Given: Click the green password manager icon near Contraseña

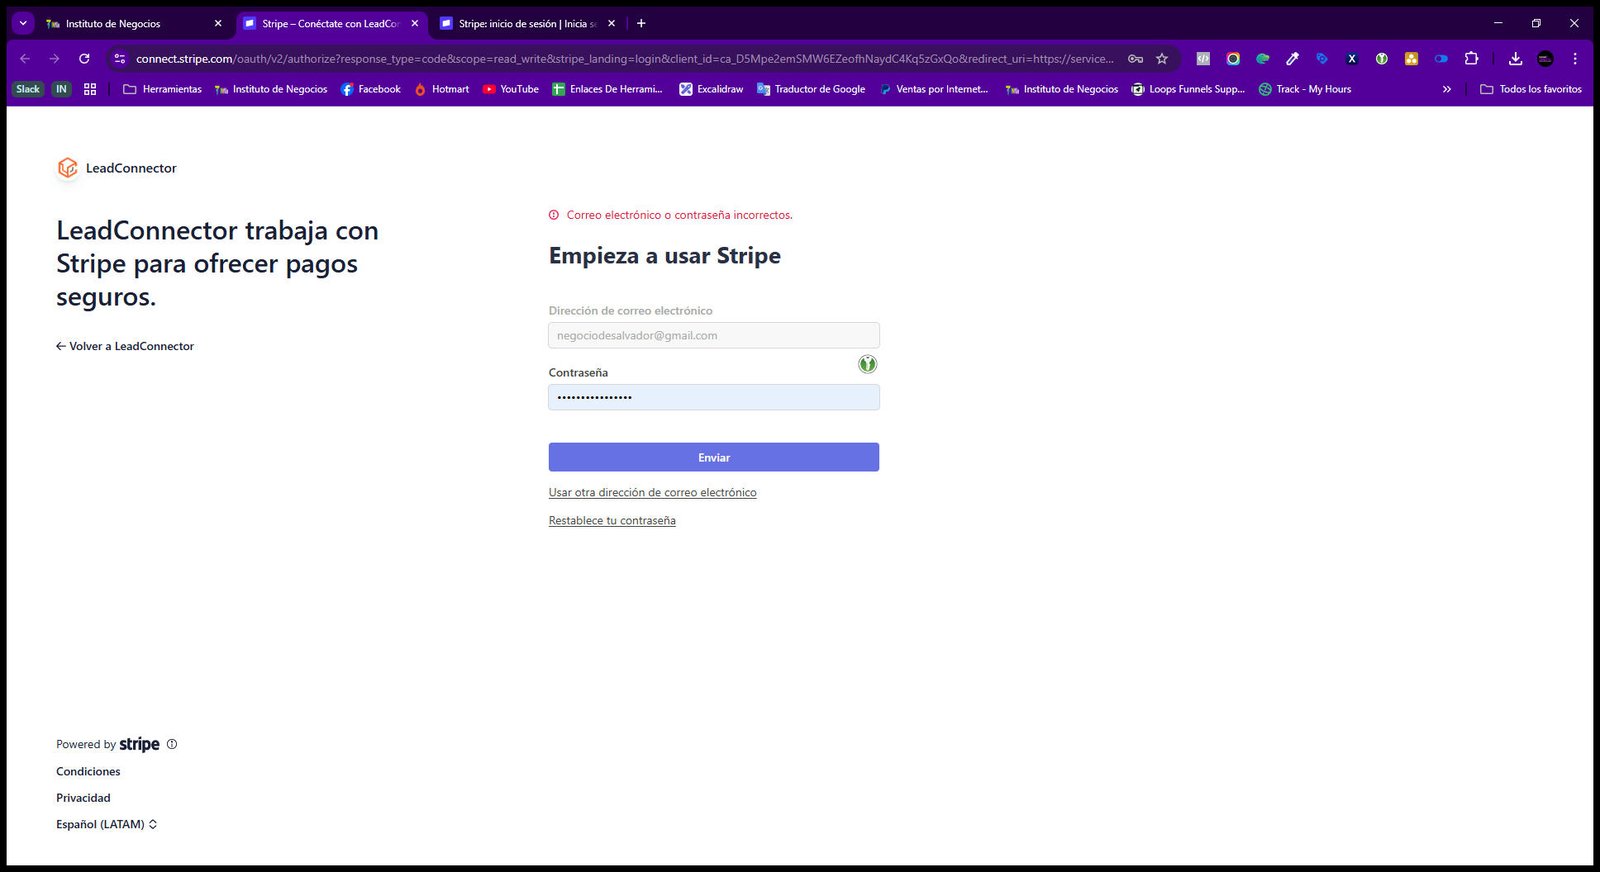Looking at the screenshot, I should coord(867,364).
